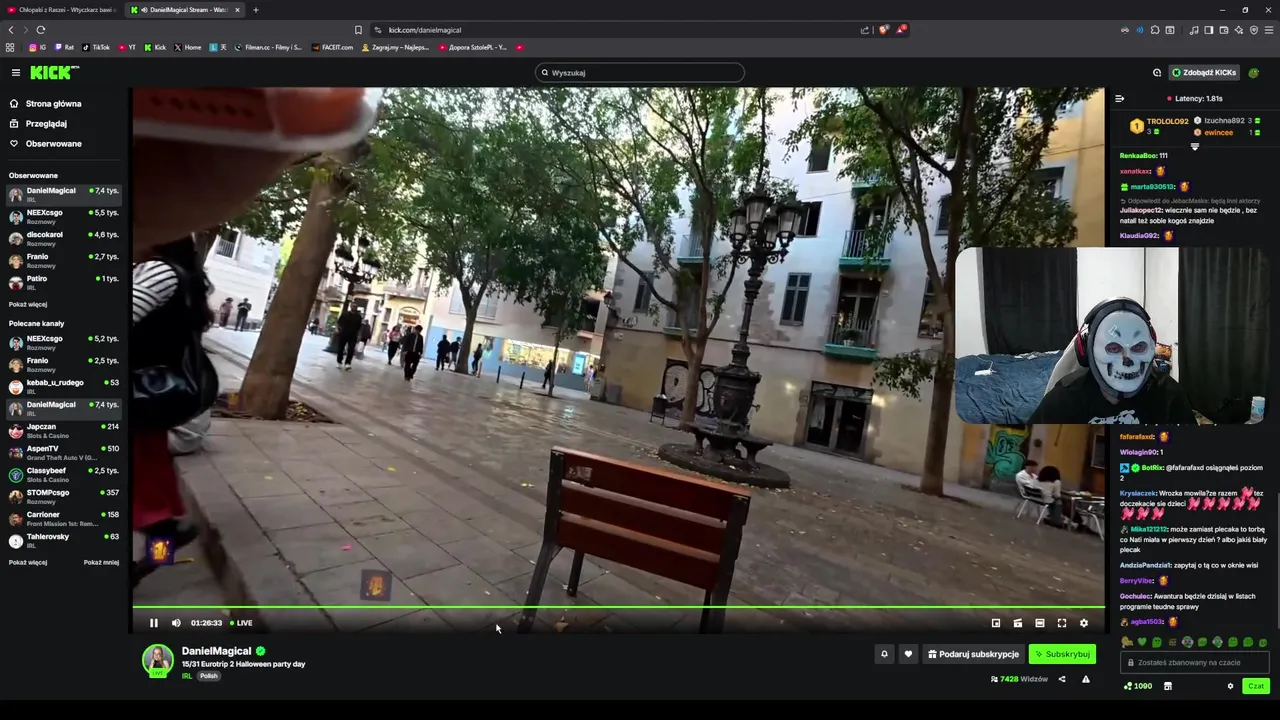
Task: Open the Brave Shields lion icon
Action: click(x=882, y=30)
